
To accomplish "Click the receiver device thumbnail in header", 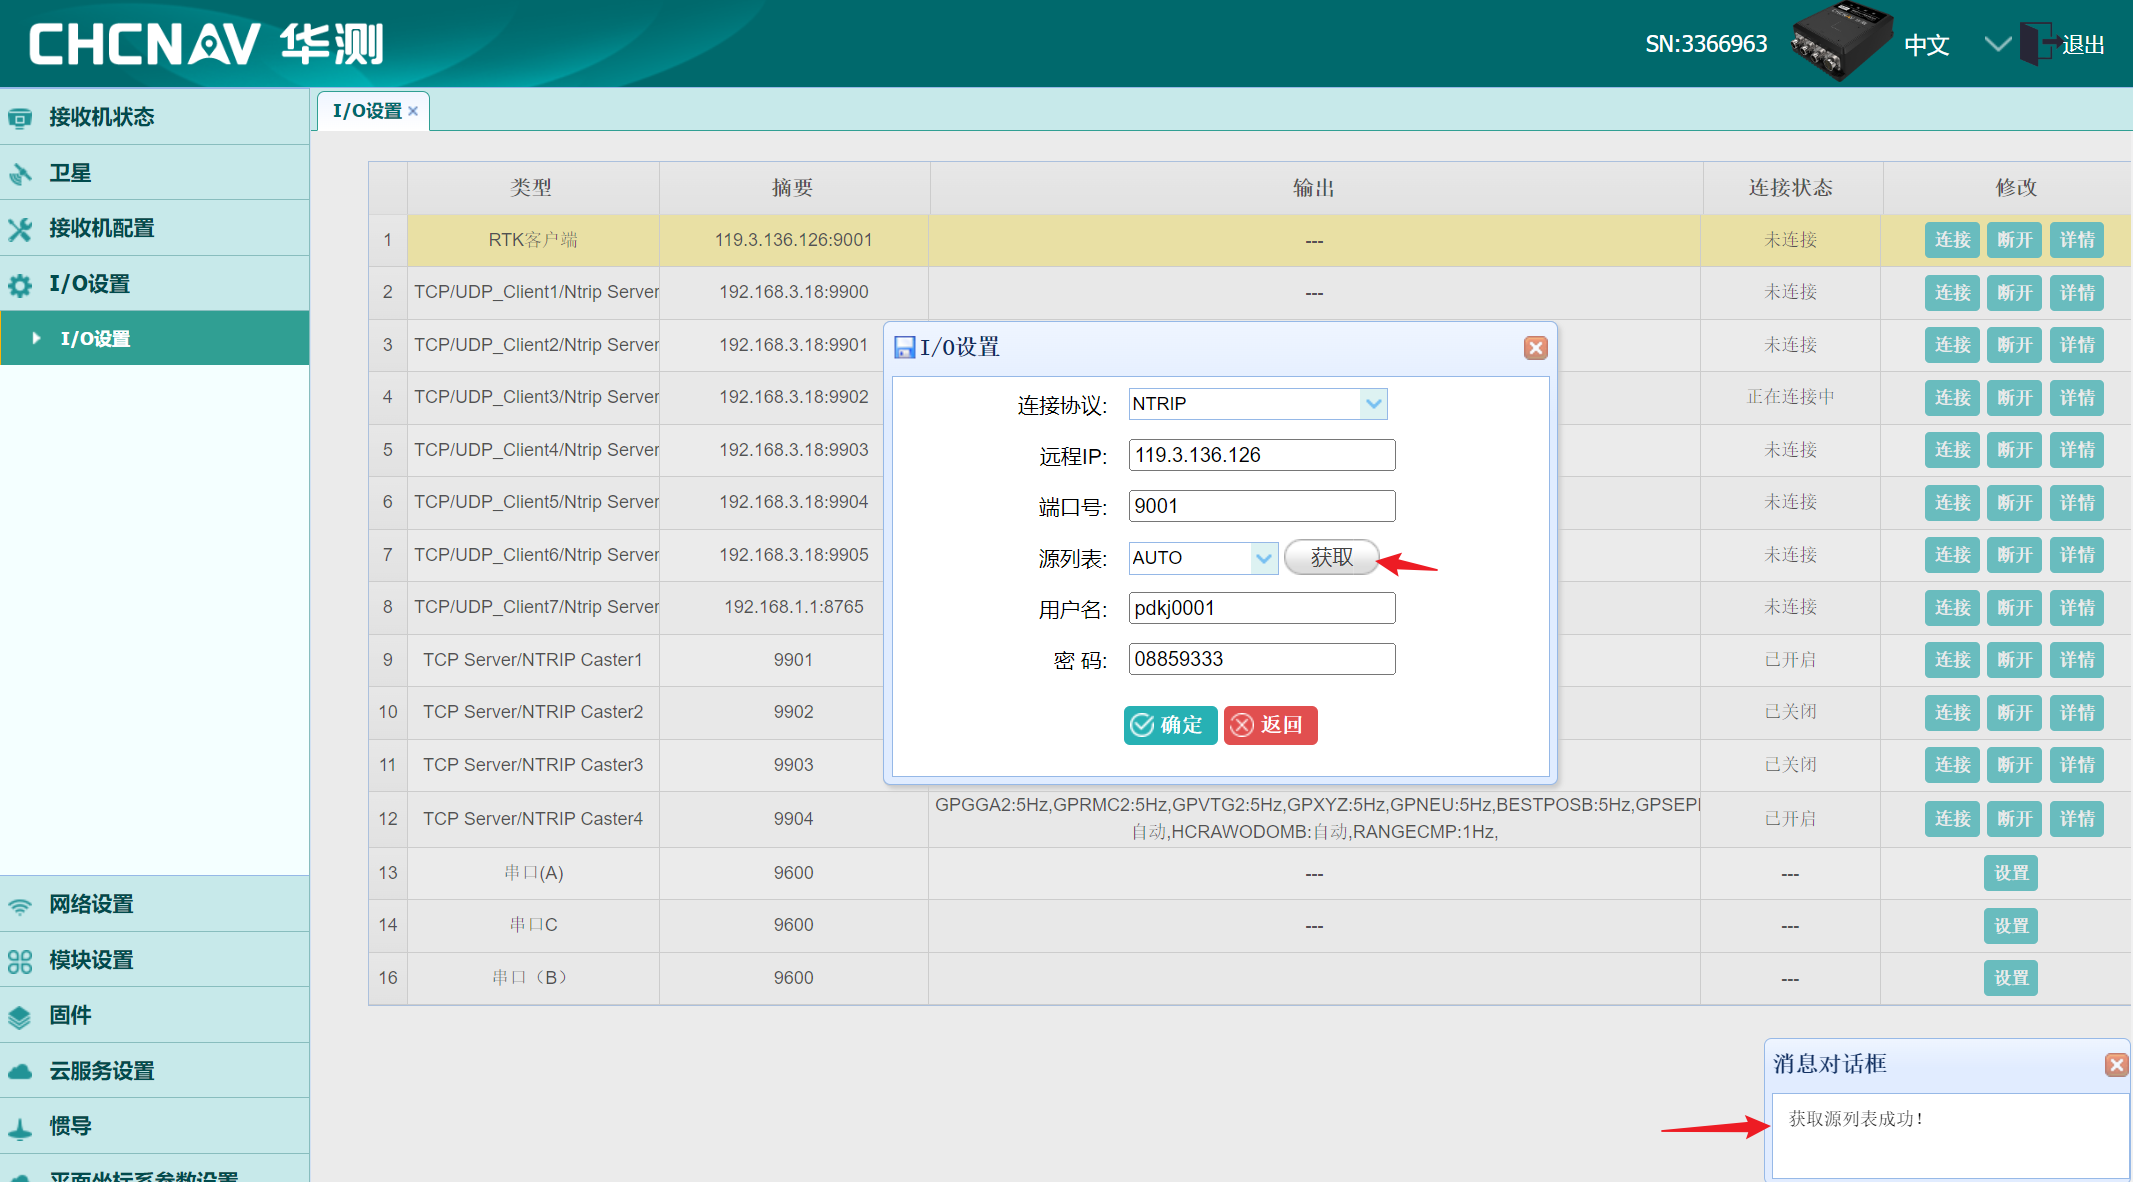I will click(1840, 40).
